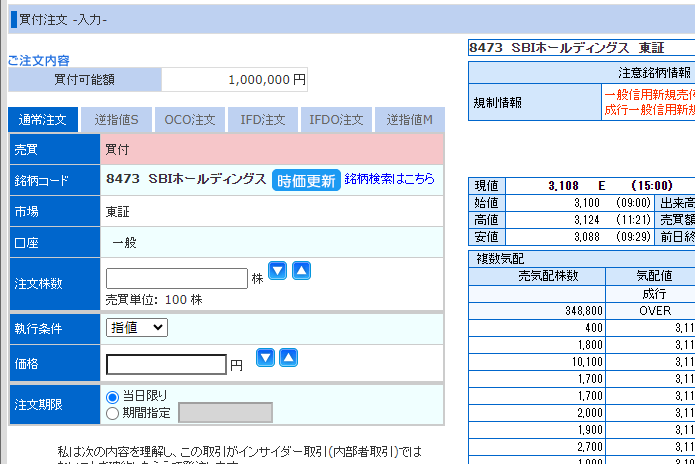Click the 規制情報 label cell
695x464 pixels.
535,102
